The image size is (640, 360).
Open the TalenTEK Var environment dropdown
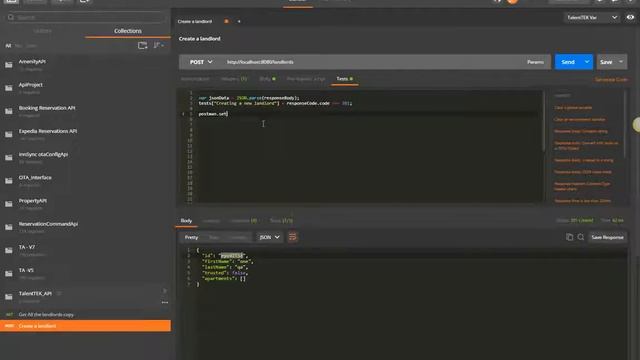coord(592,18)
